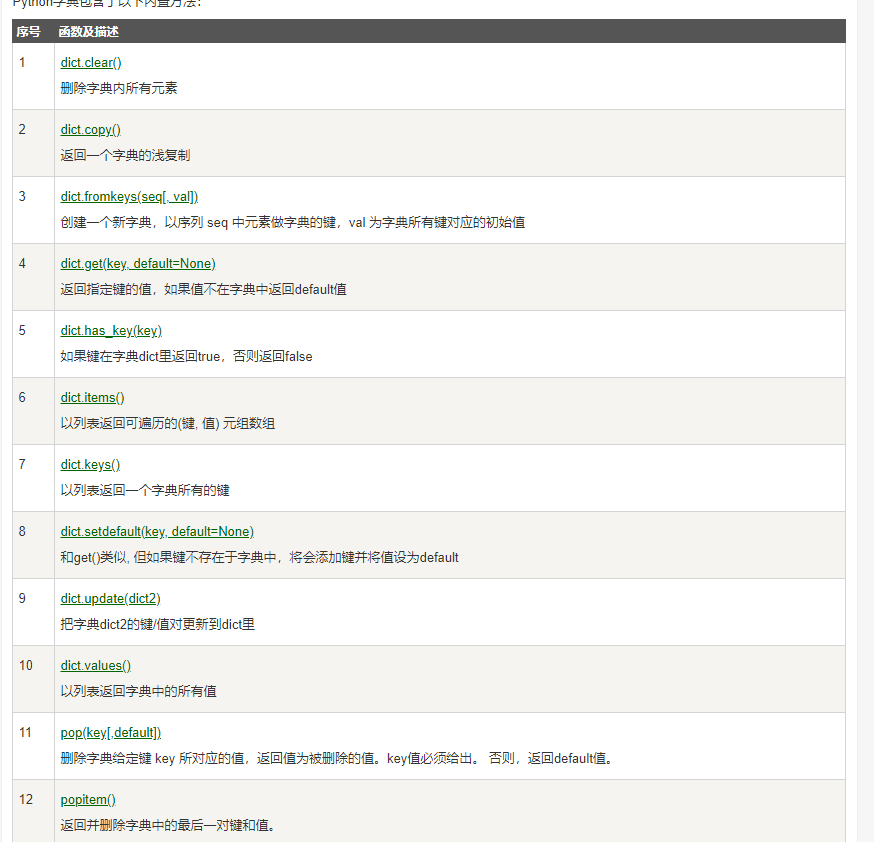Click the dict.update(dict2) link
Viewport: 874px width, 842px height.
(110, 598)
